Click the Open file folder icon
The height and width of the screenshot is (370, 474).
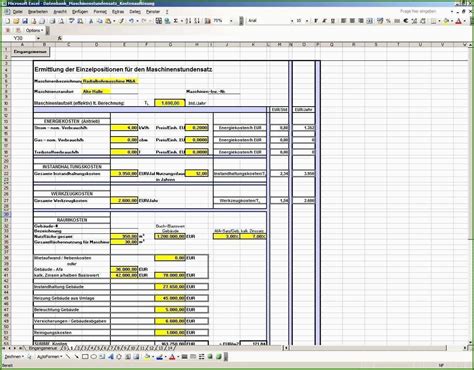point(16,21)
